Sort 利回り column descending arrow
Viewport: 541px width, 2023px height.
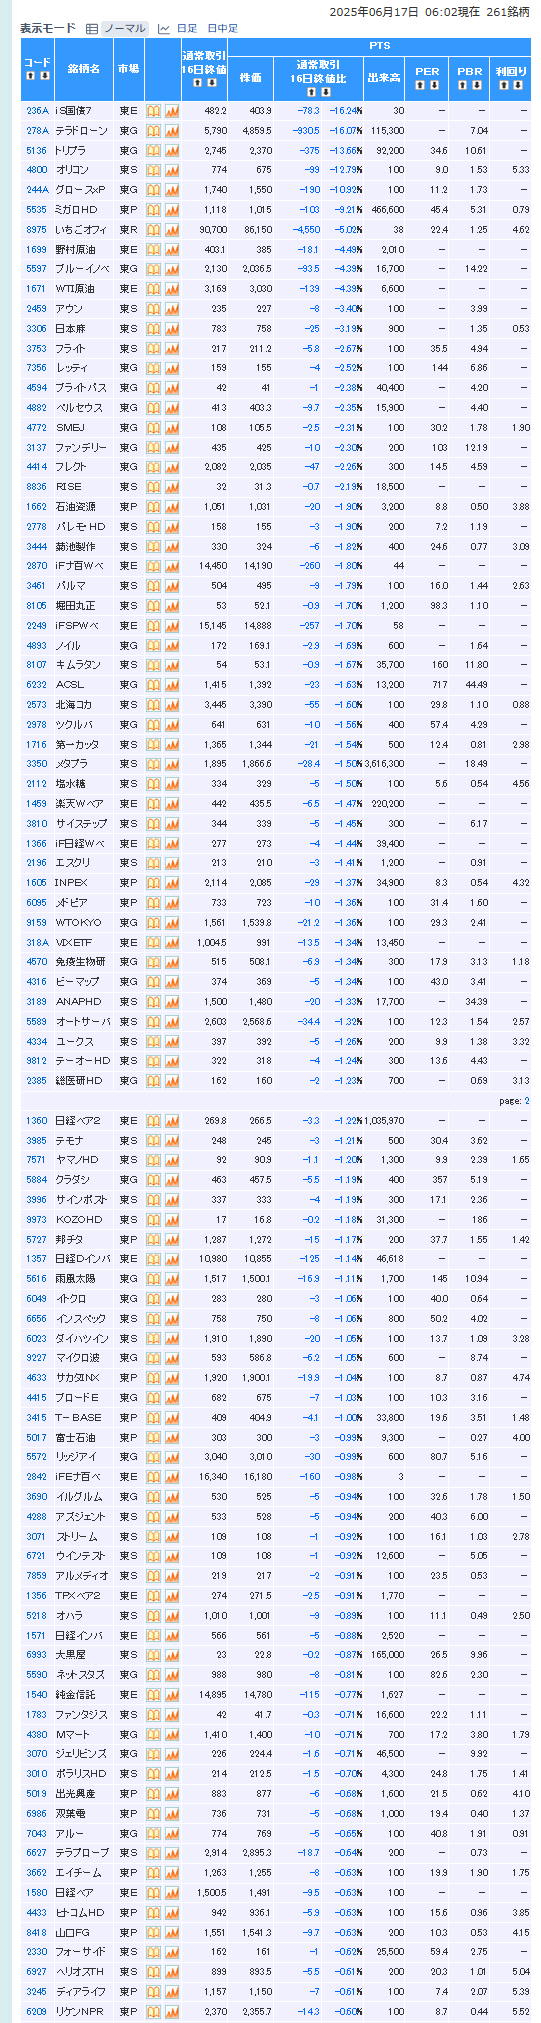[518, 84]
